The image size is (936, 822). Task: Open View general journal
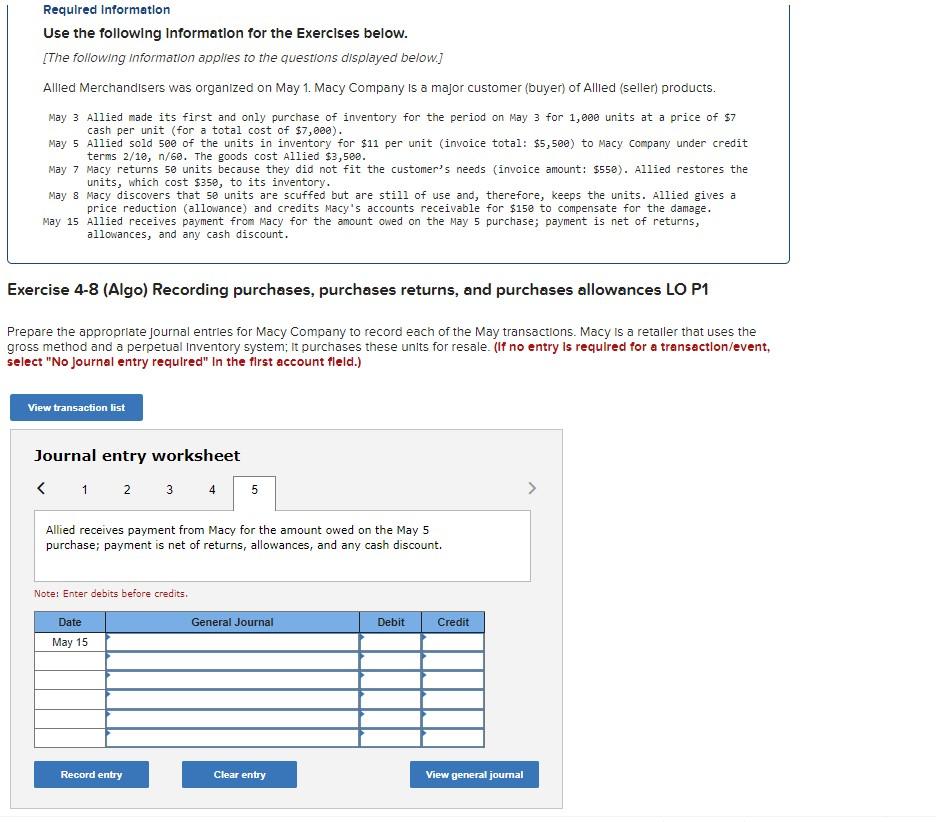(475, 774)
